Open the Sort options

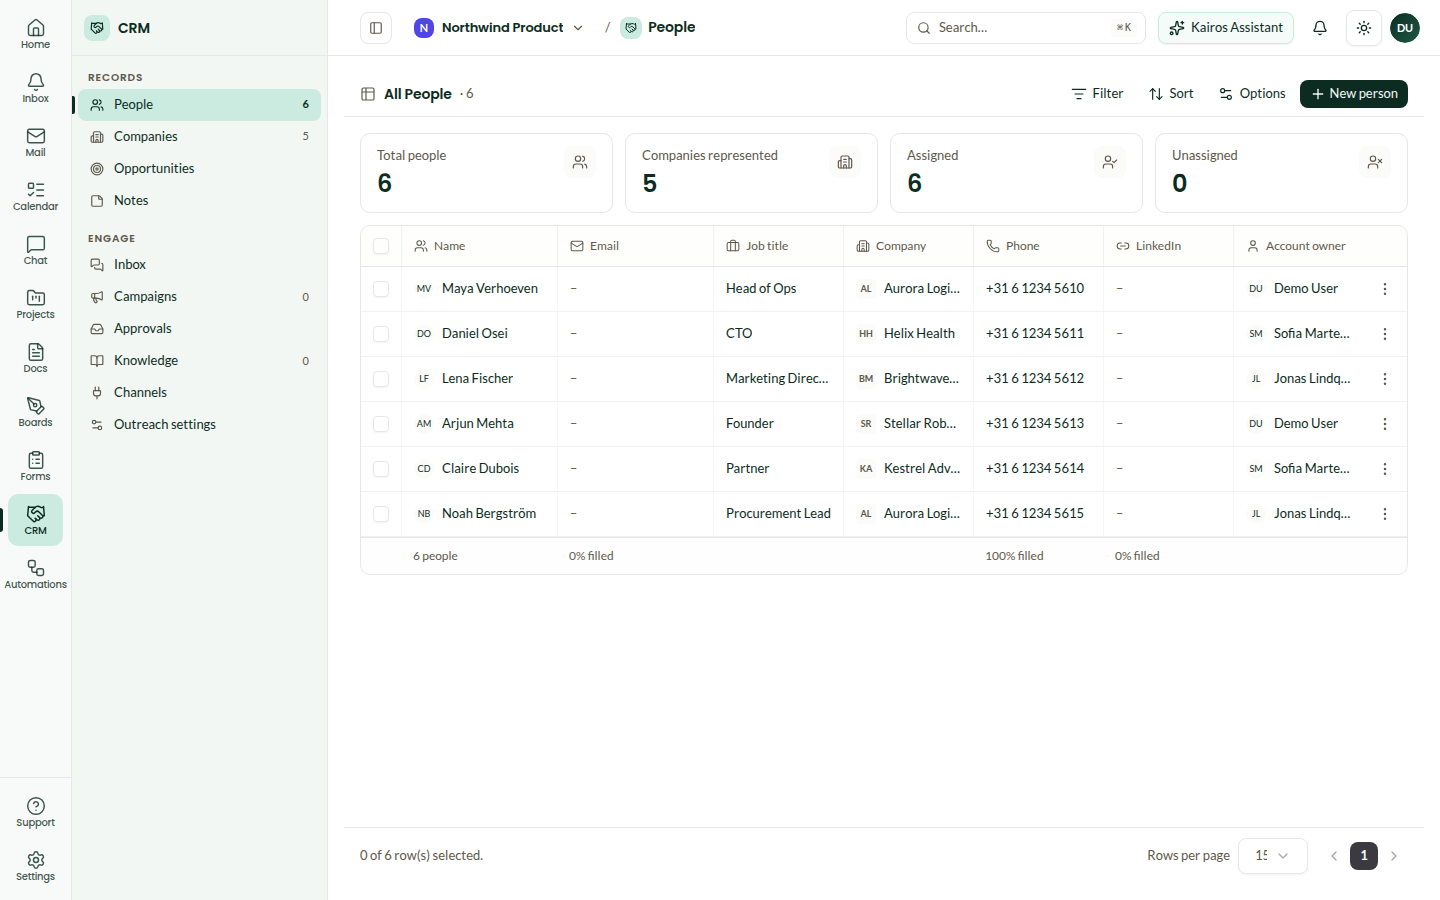1171,94
